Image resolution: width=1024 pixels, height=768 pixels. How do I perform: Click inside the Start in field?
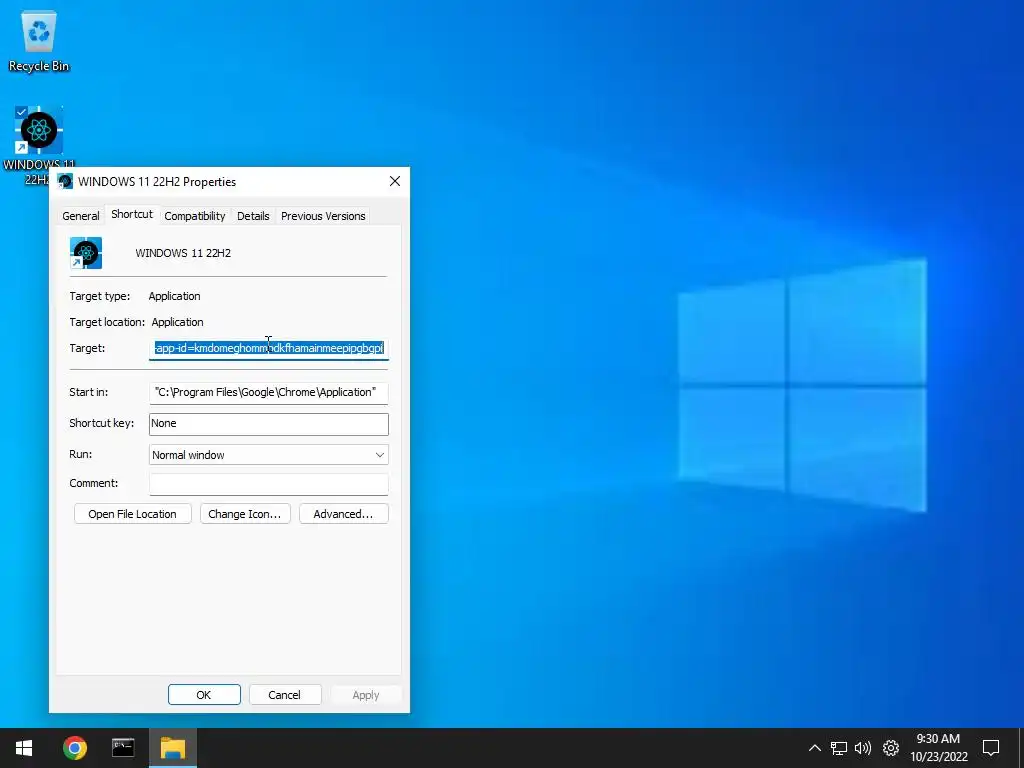[268, 392]
